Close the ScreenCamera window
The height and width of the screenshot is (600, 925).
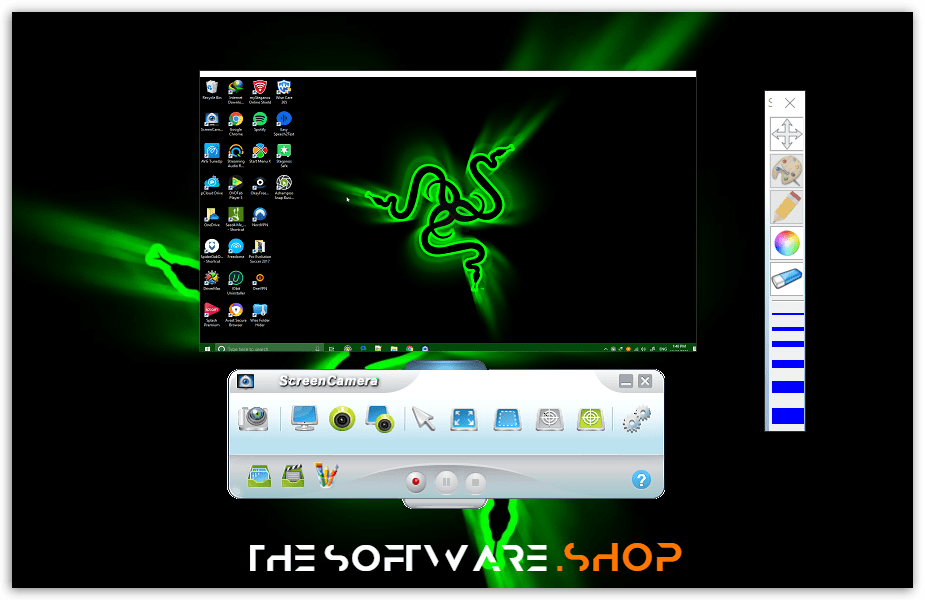645,381
